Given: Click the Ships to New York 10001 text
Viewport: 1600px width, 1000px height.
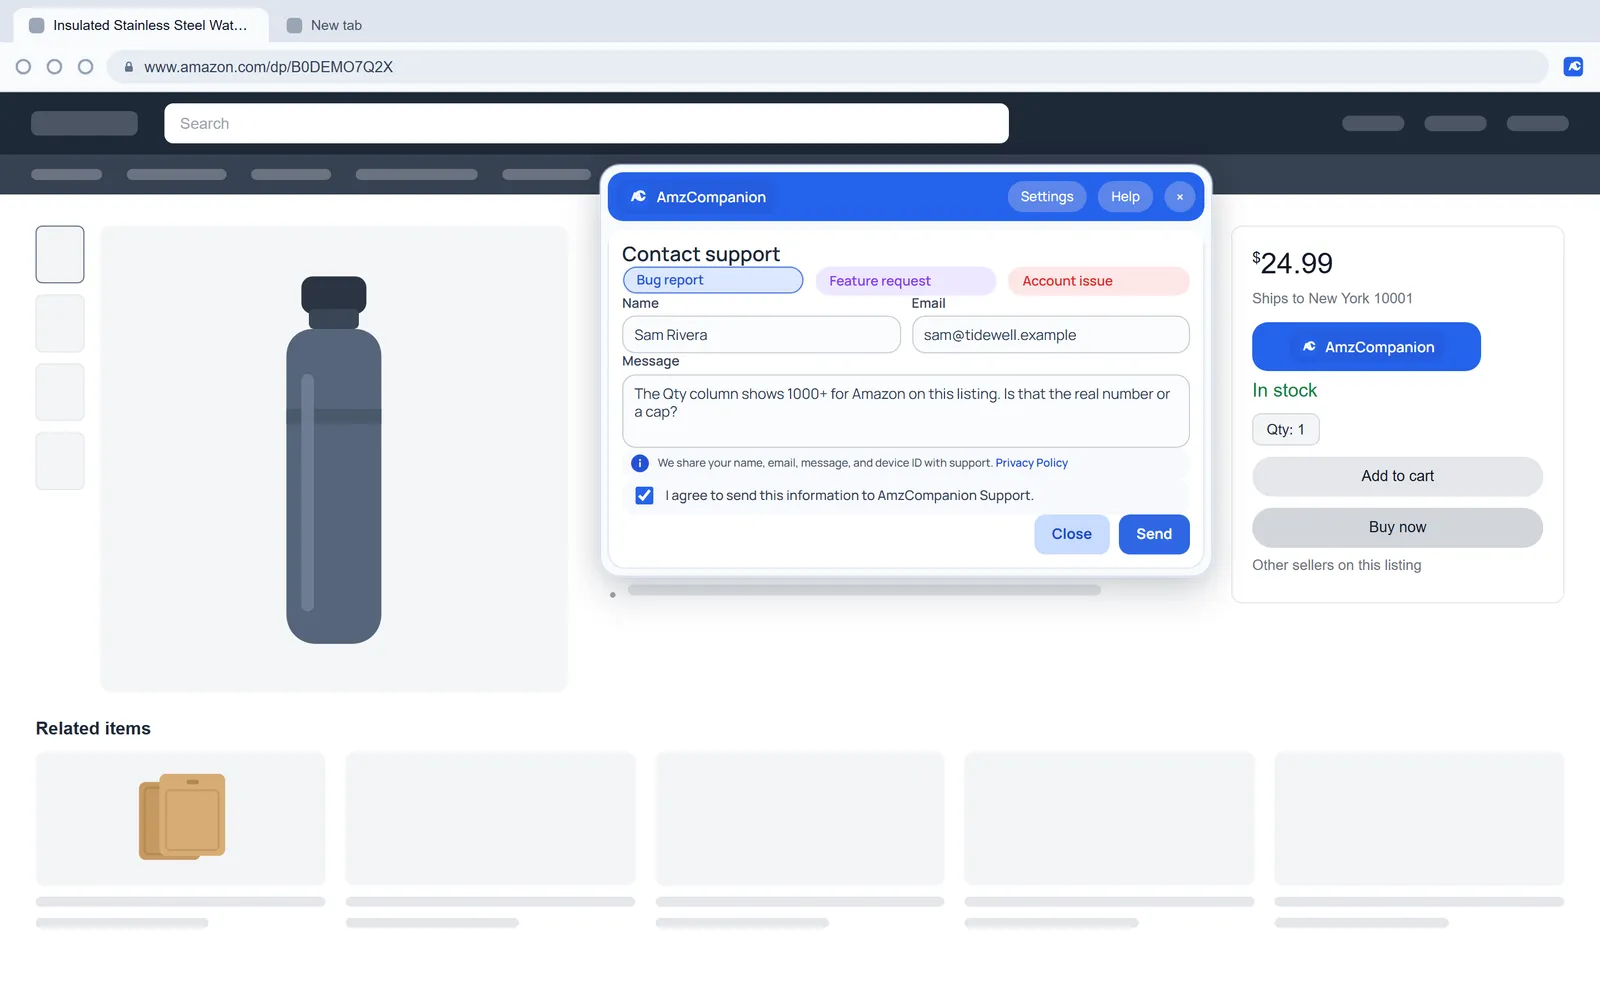Looking at the screenshot, I should click(1332, 299).
